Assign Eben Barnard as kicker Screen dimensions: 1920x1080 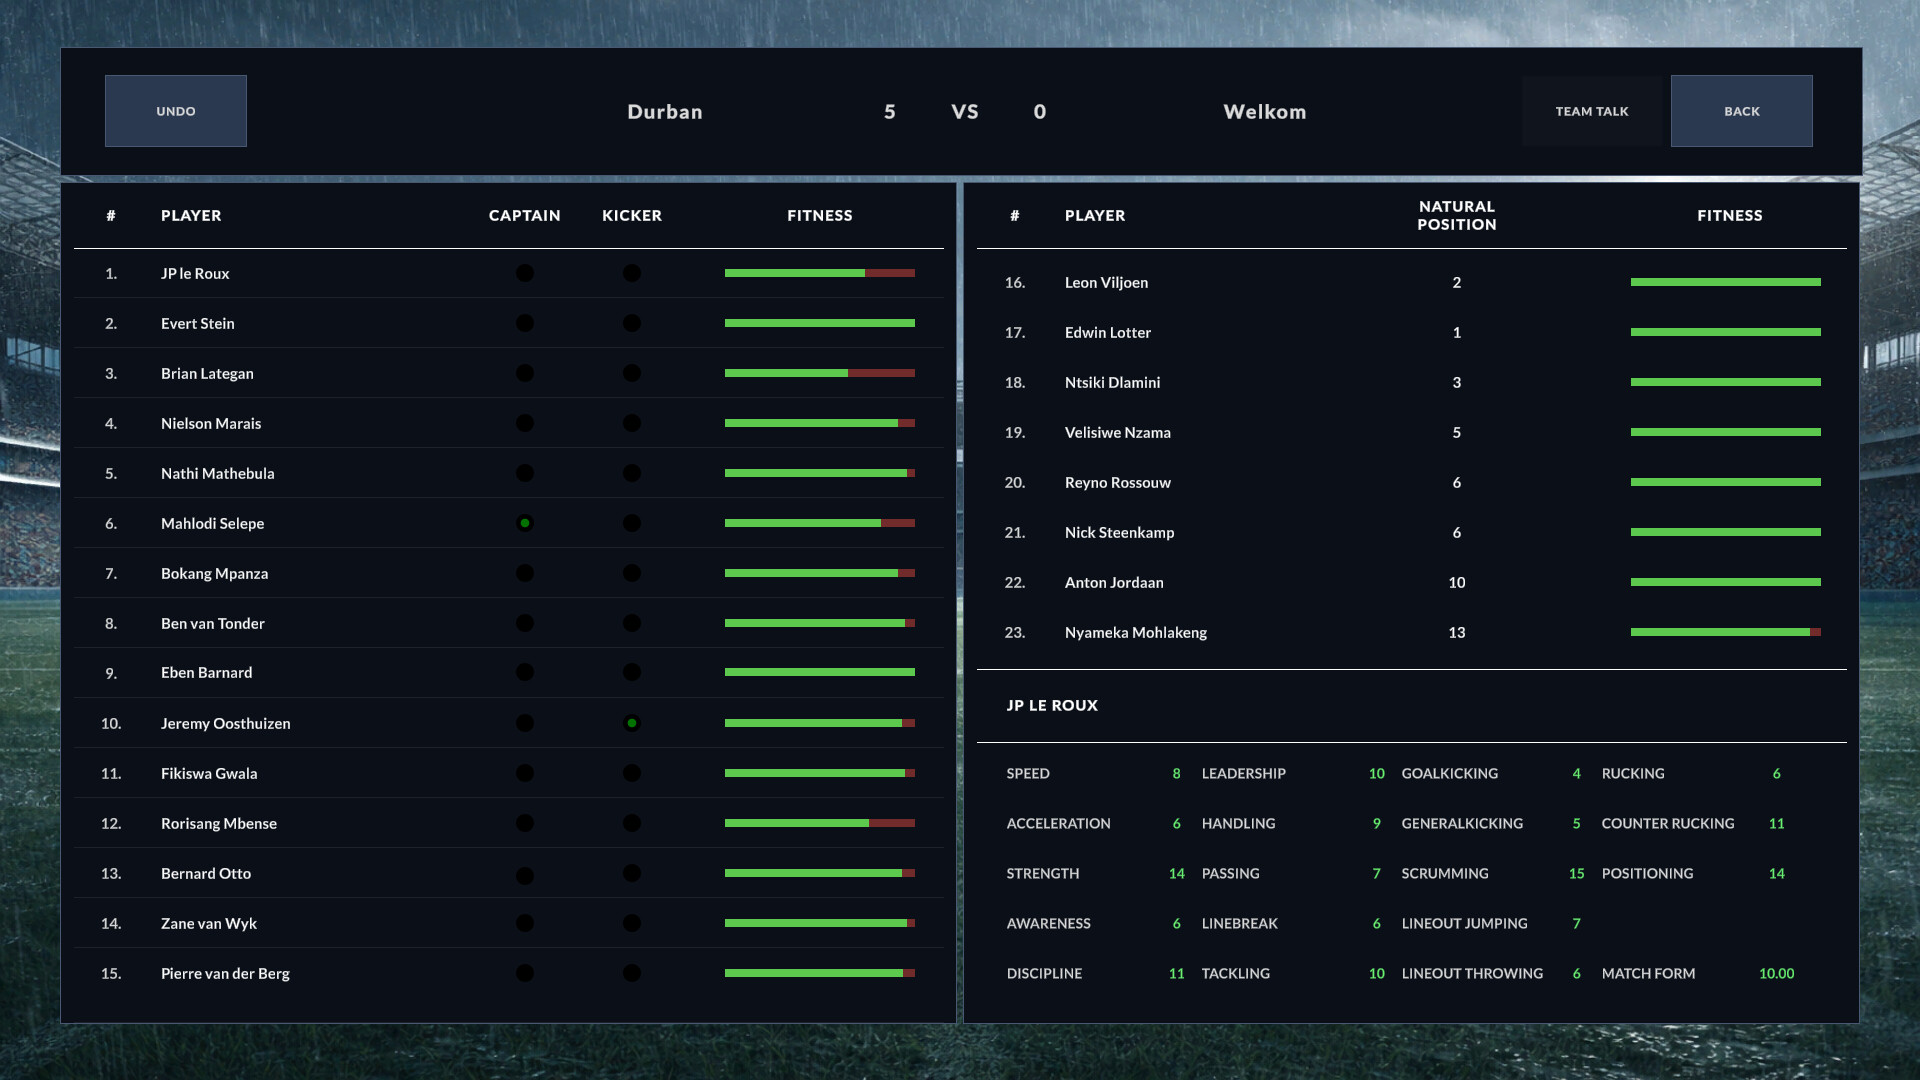[632, 672]
